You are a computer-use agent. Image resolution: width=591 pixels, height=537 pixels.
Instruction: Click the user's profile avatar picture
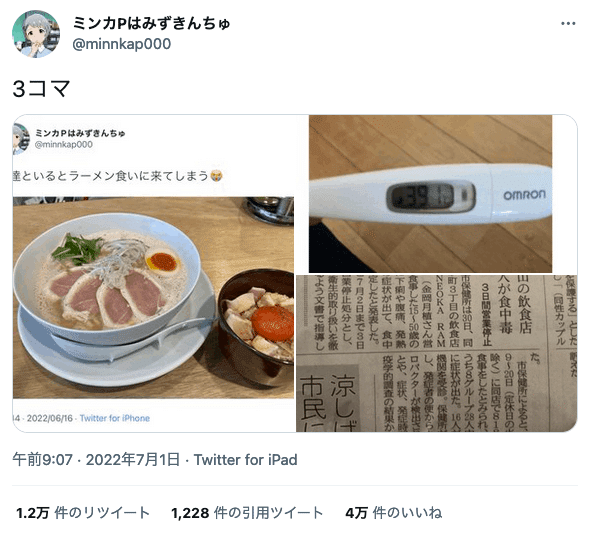coord(36,34)
